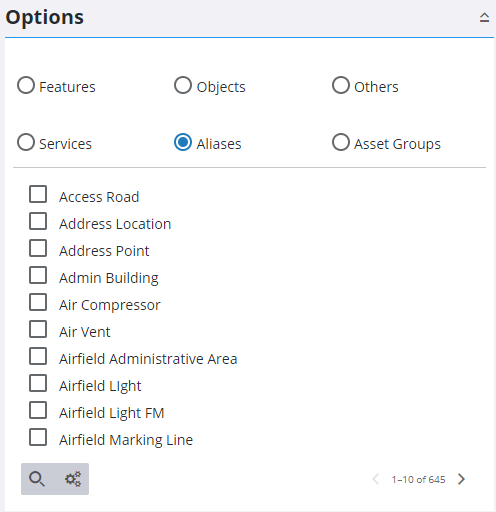Screen dimensions: 496x512
Task: Select the Features radio button
Action: point(26,85)
